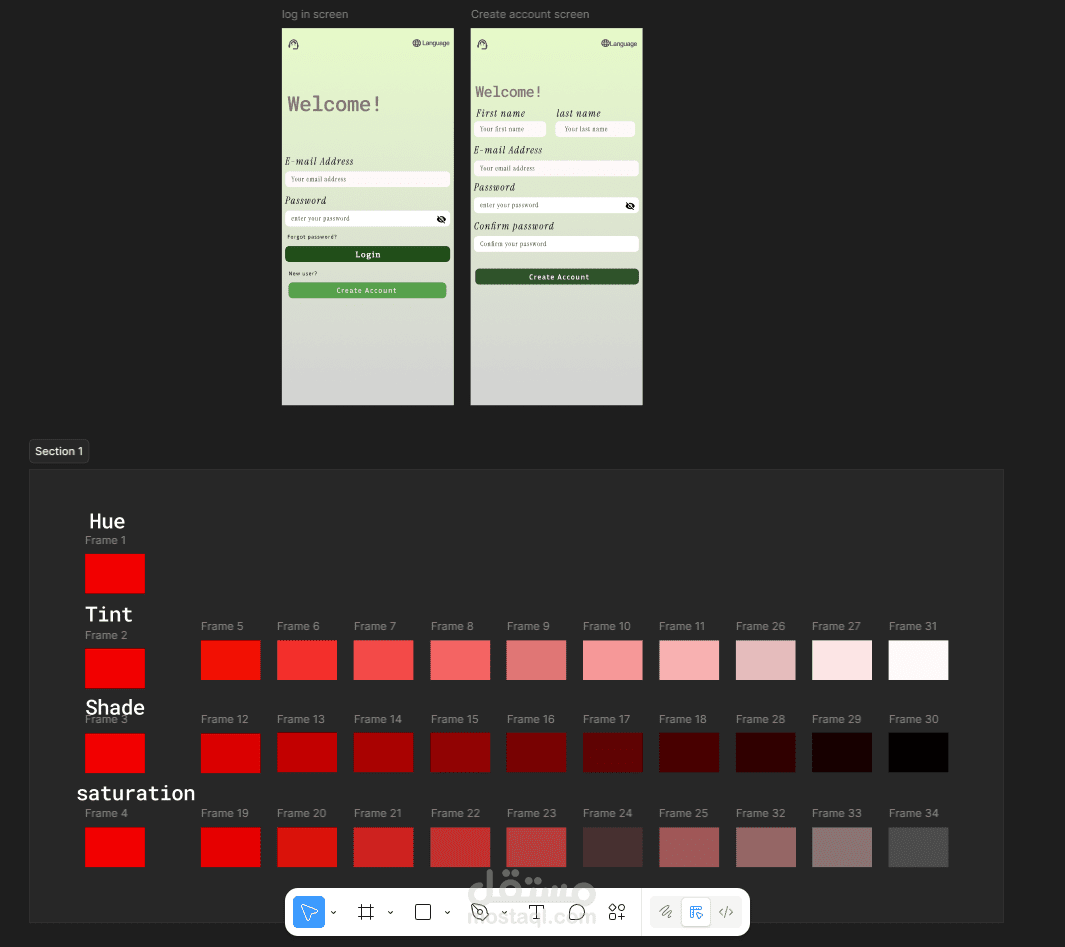Select the Move tool in the toolbar
This screenshot has height=947, width=1065.
308,912
